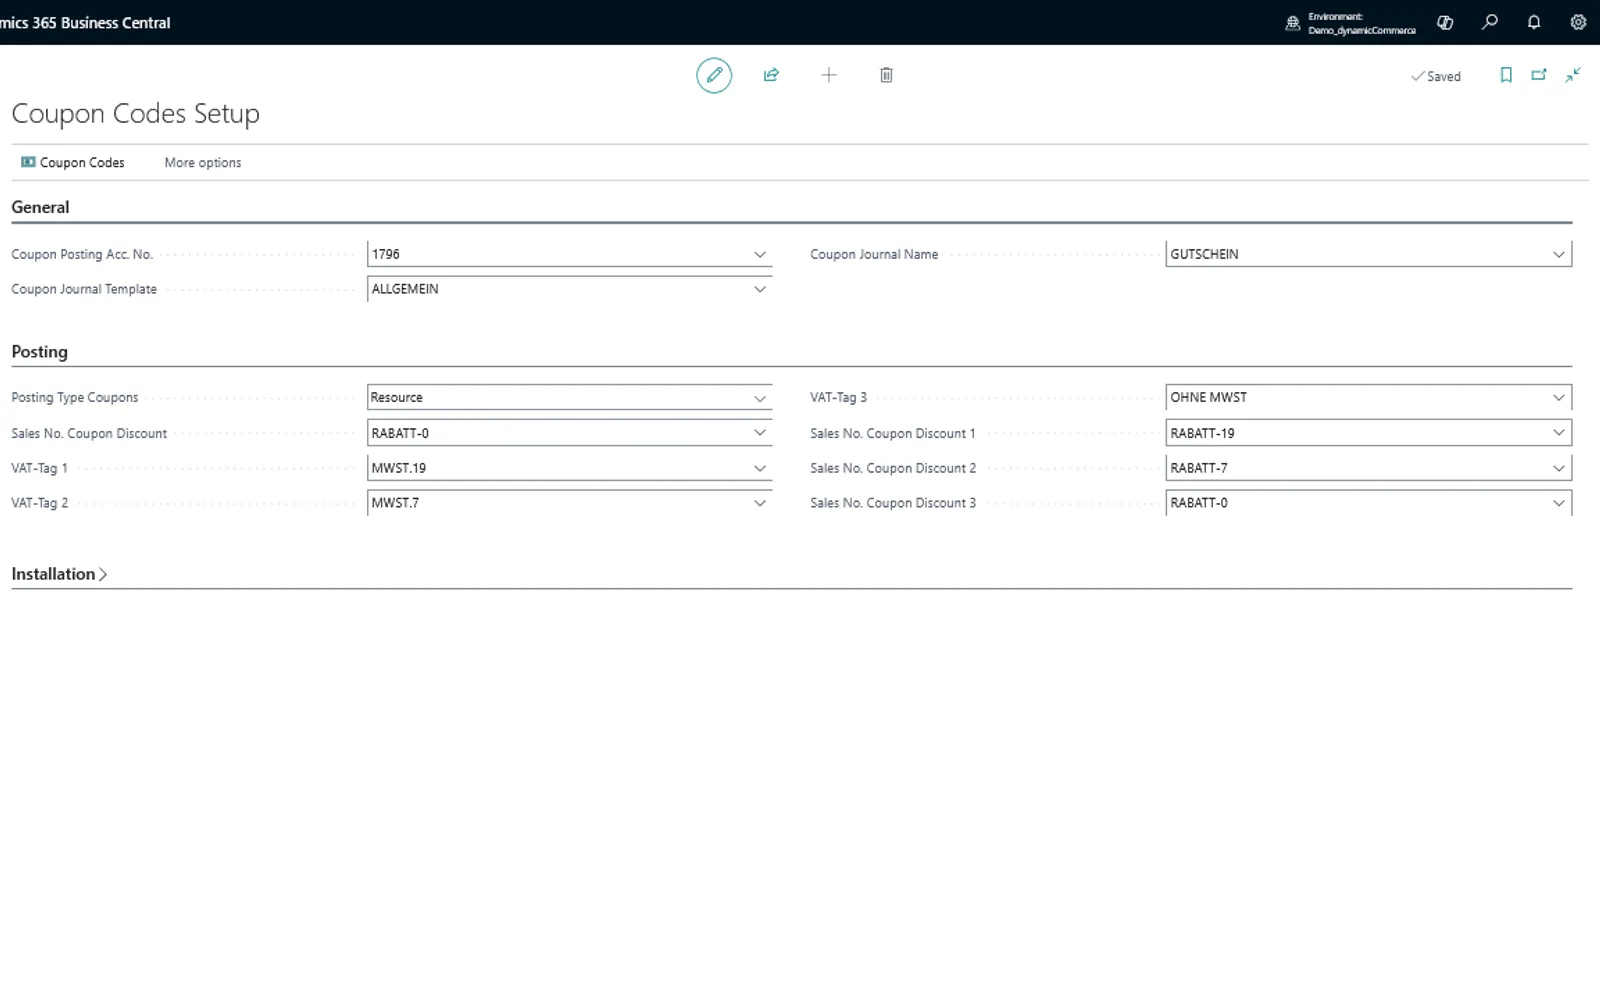Viewport: 1600px width, 1000px height.
Task: Open the notifications bell
Action: point(1534,22)
